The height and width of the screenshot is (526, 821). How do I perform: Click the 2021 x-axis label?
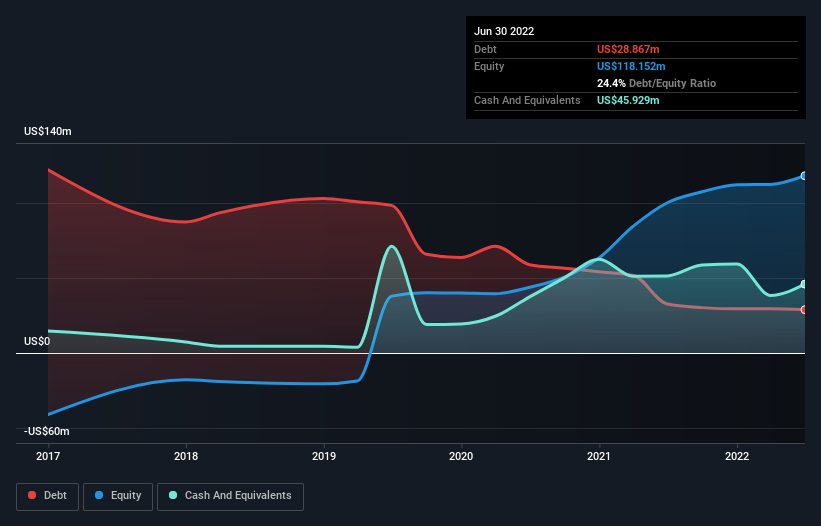[598, 456]
